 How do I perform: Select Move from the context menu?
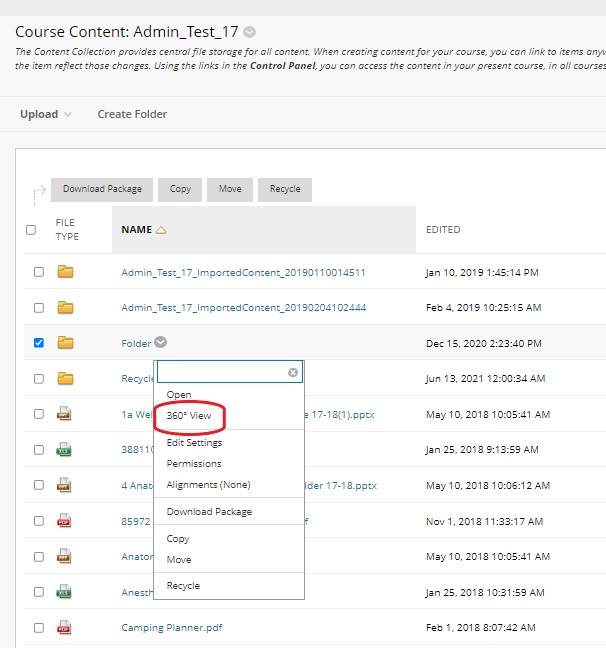point(179,560)
